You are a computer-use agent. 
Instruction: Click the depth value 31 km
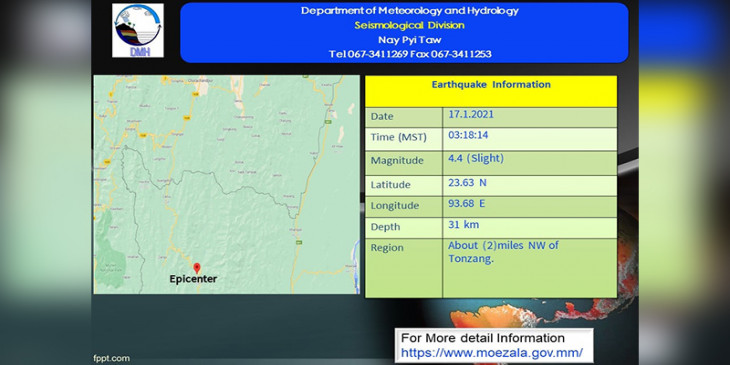click(x=464, y=225)
